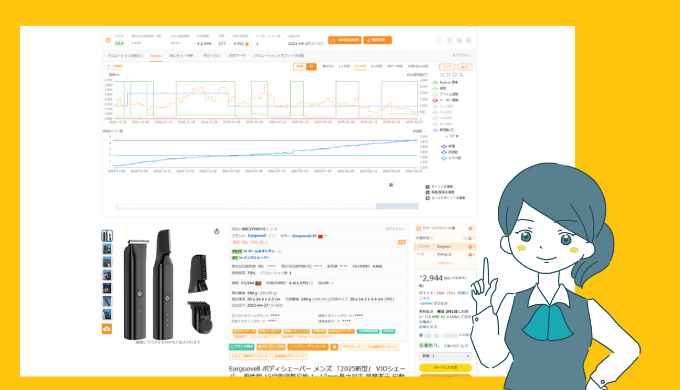The height and width of the screenshot is (390, 680).
Task: Select the orange grid chart-view button
Action: point(311,66)
